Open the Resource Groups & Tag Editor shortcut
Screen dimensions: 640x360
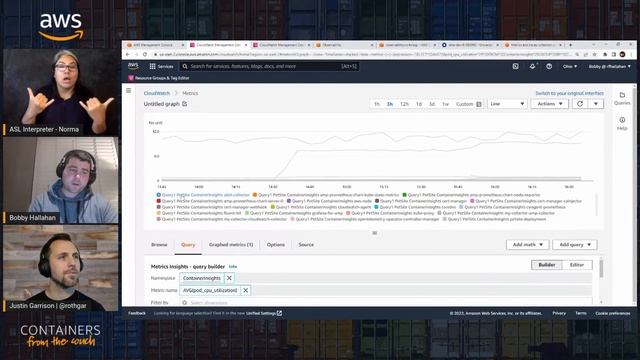(159, 78)
